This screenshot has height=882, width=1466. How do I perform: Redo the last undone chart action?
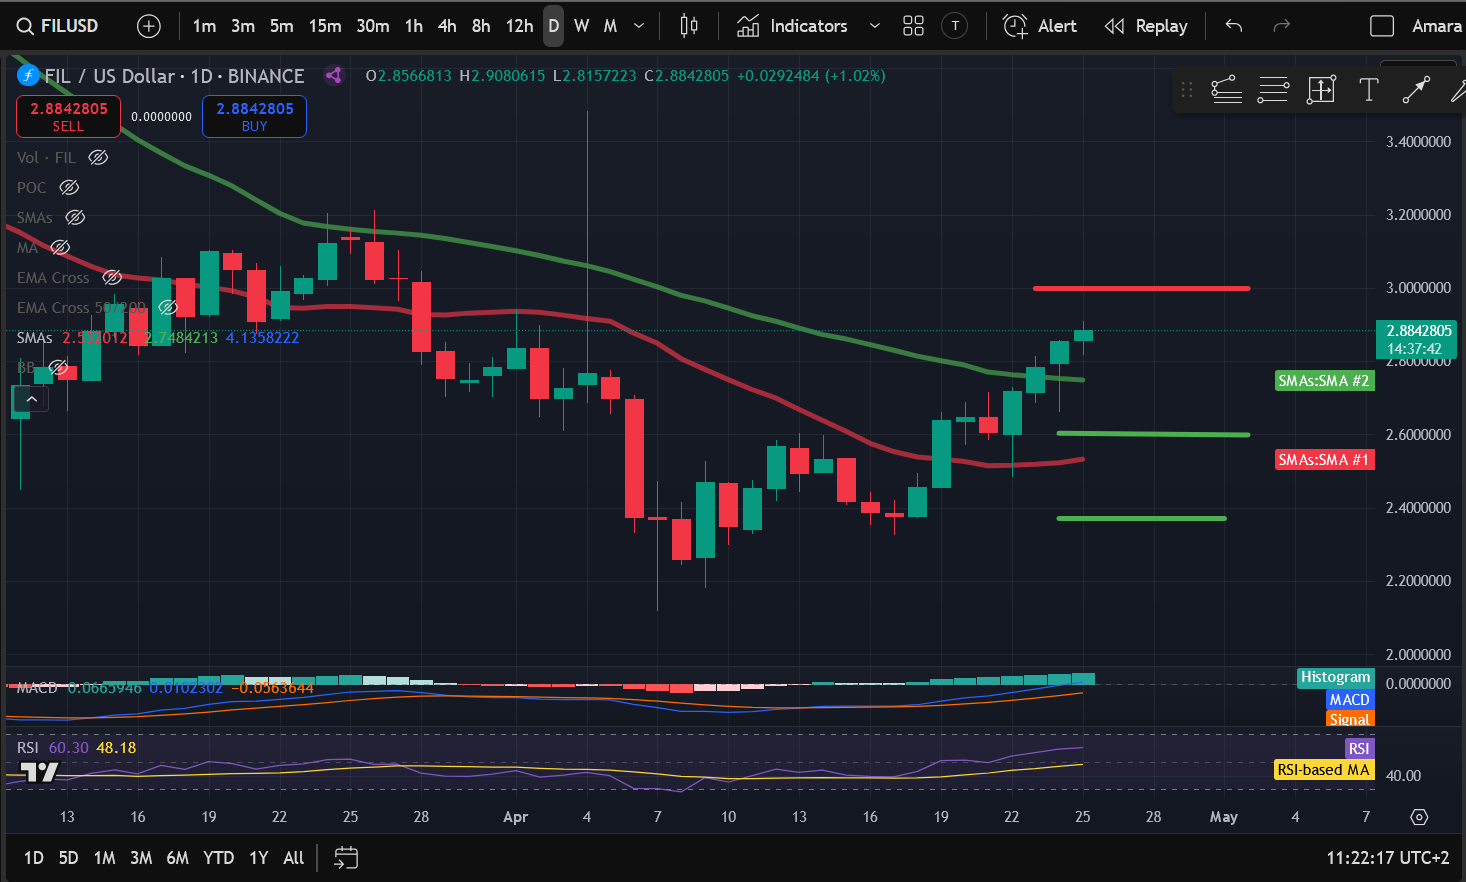coord(1281,26)
